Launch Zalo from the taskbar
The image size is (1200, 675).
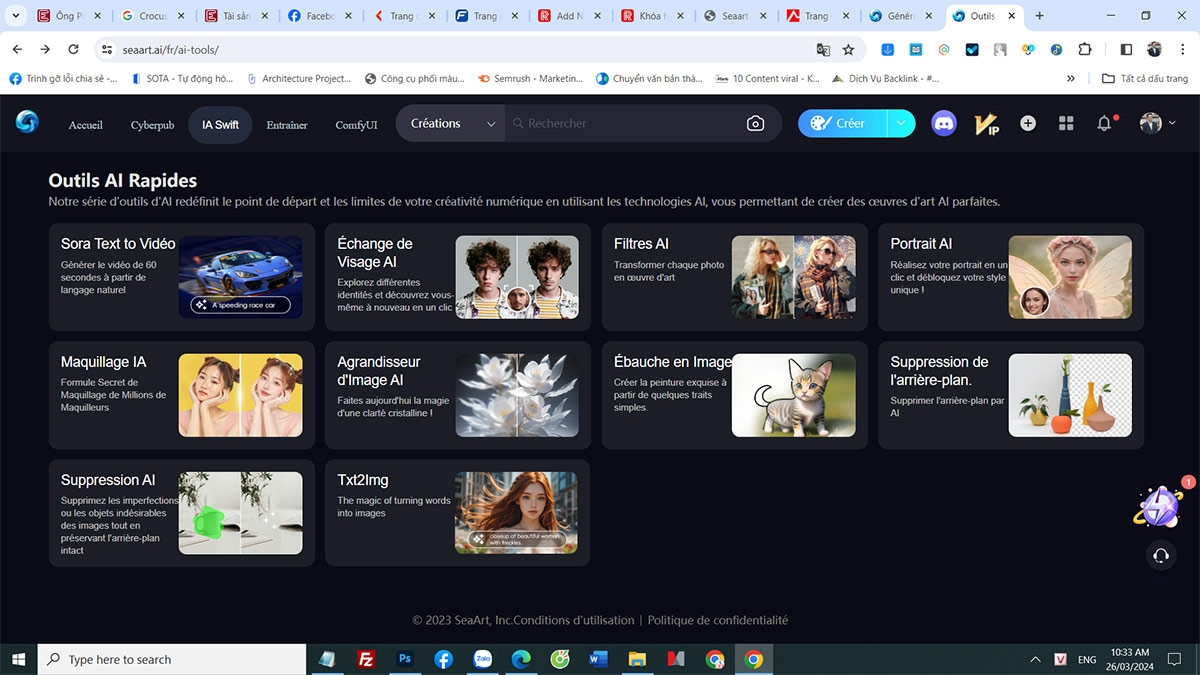pyautogui.click(x=483, y=659)
